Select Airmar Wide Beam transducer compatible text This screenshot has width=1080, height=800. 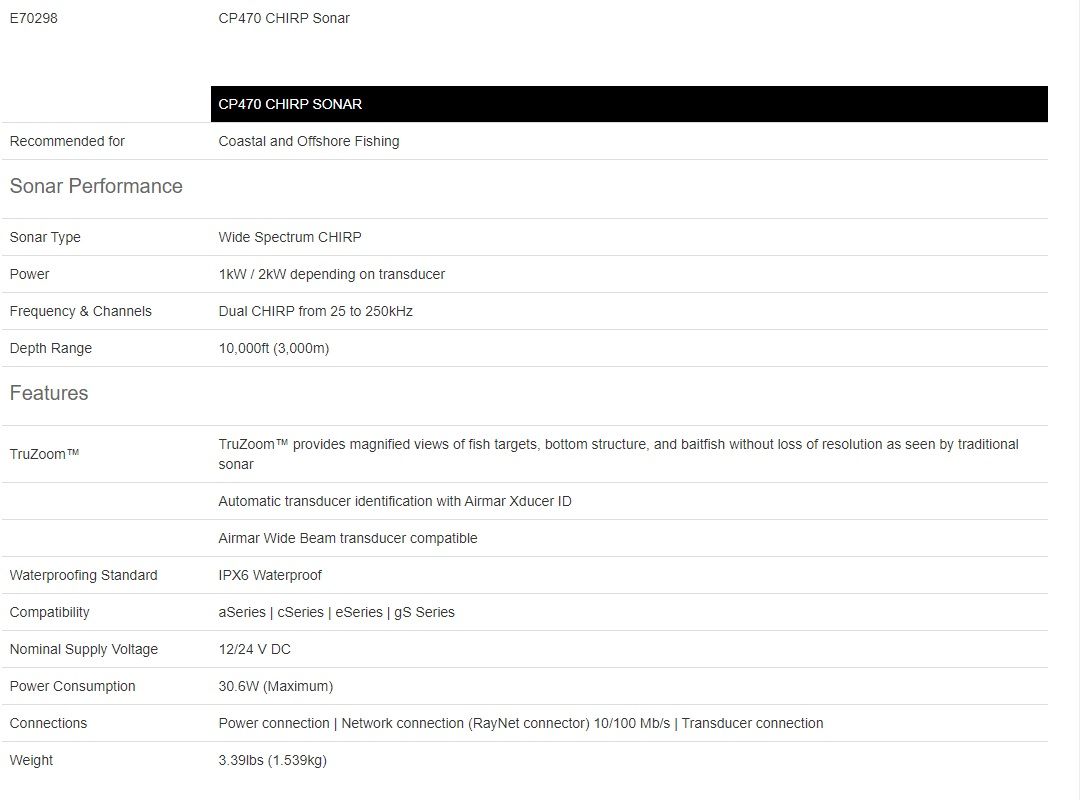click(348, 538)
